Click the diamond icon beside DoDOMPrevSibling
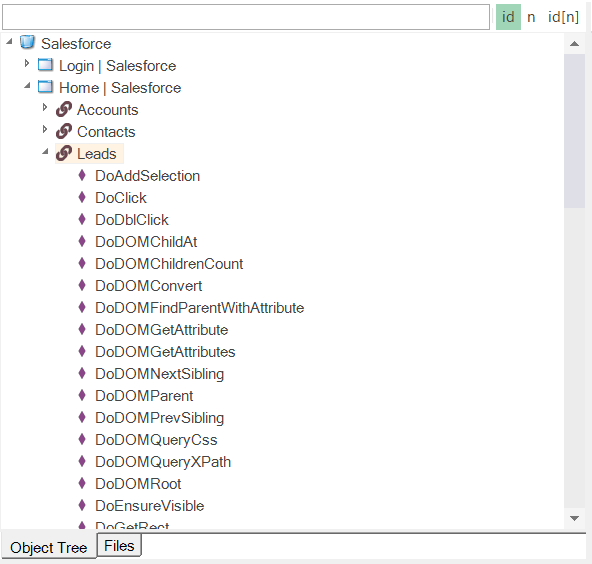The image size is (592, 564). pyautogui.click(x=82, y=417)
